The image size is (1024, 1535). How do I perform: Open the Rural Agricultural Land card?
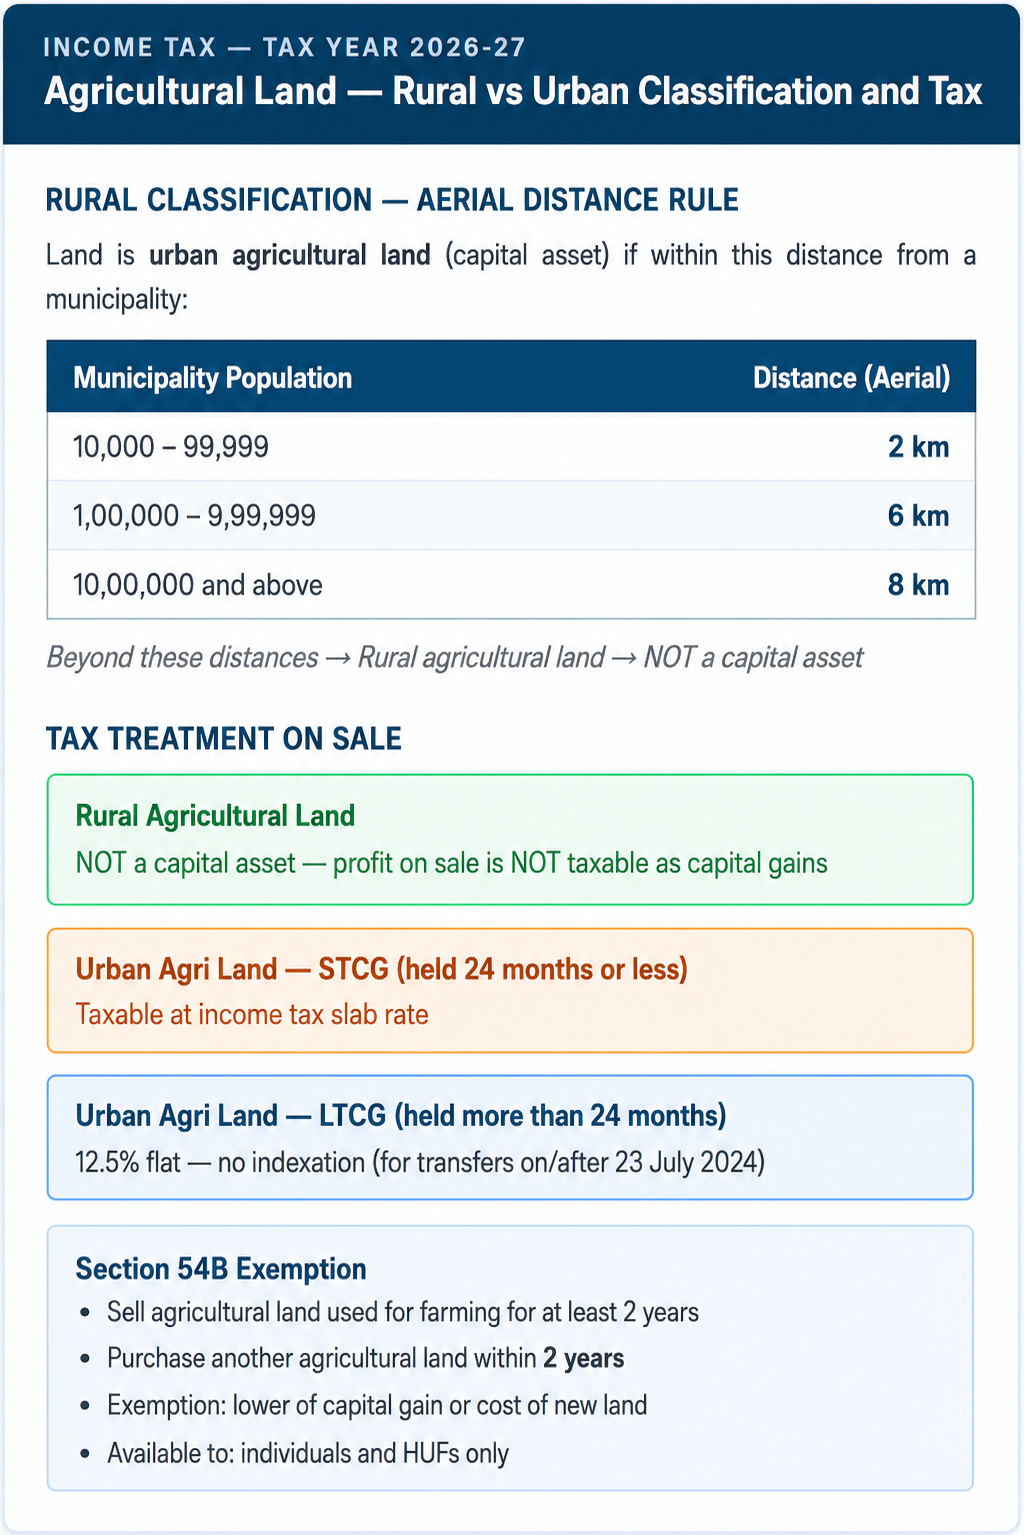coord(510,840)
